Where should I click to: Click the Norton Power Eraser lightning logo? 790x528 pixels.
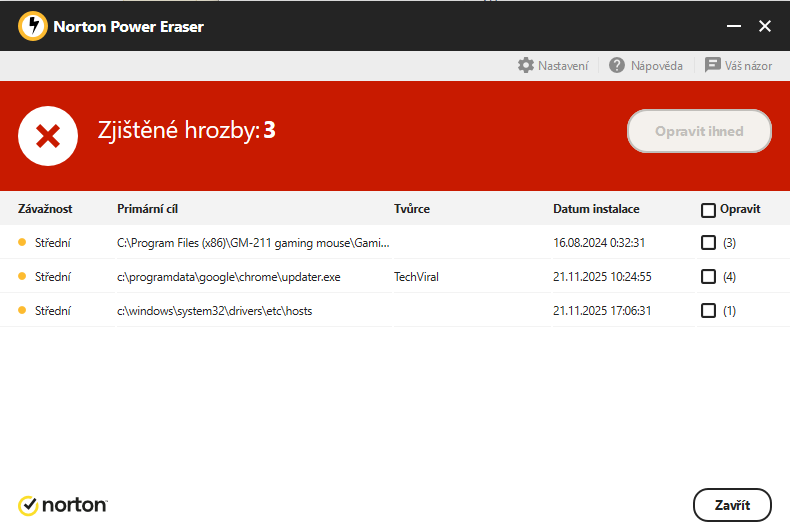tap(33, 26)
